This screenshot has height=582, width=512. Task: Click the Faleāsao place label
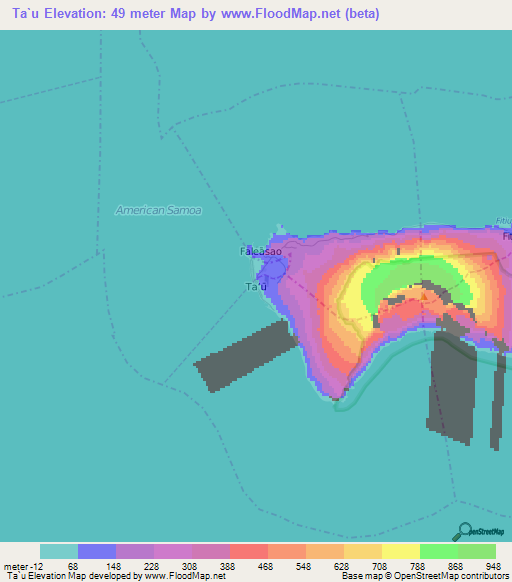coord(261,251)
